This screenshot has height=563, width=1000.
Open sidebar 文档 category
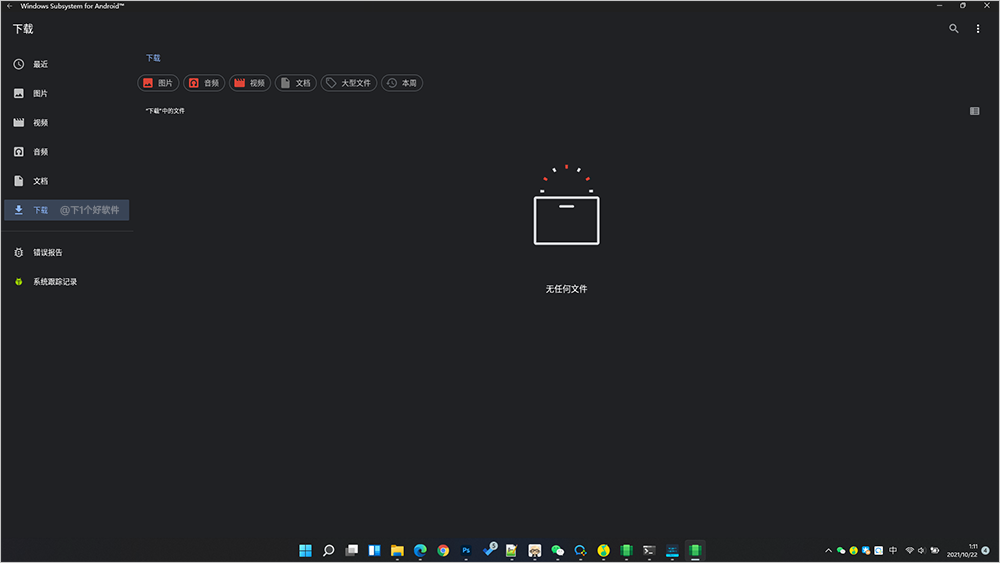pos(40,181)
